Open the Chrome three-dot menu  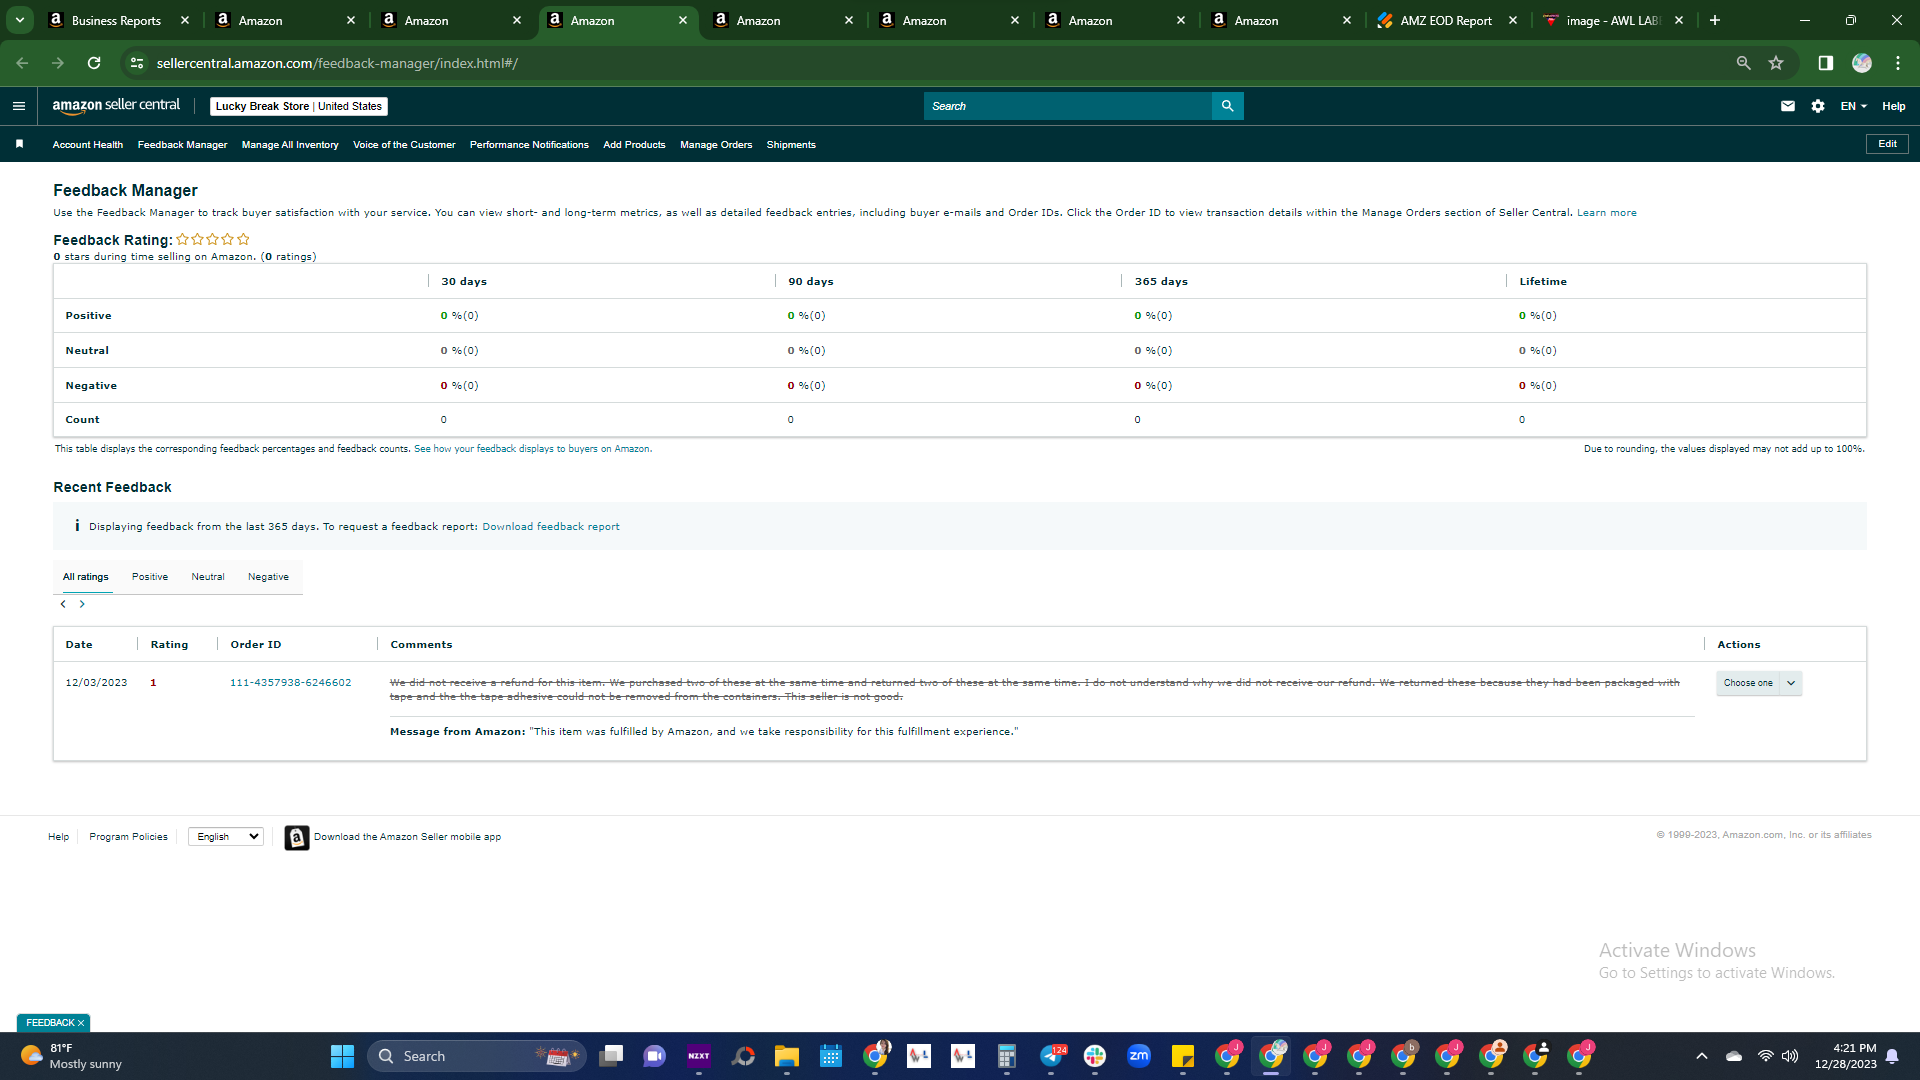[x=1898, y=63]
